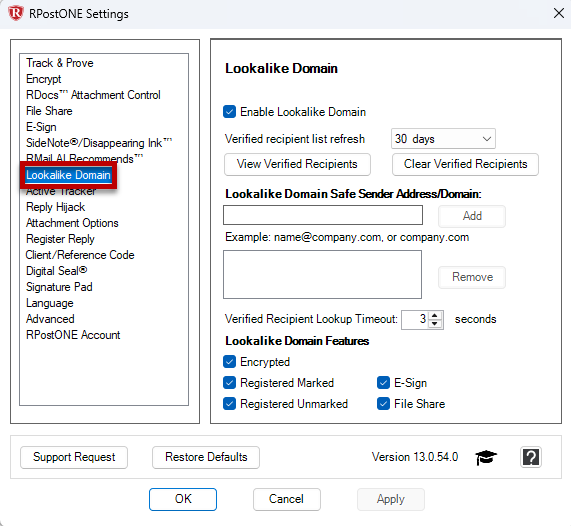Toggle Enable Lookalike Domain checkbox
This screenshot has height=526, width=571.
229,112
